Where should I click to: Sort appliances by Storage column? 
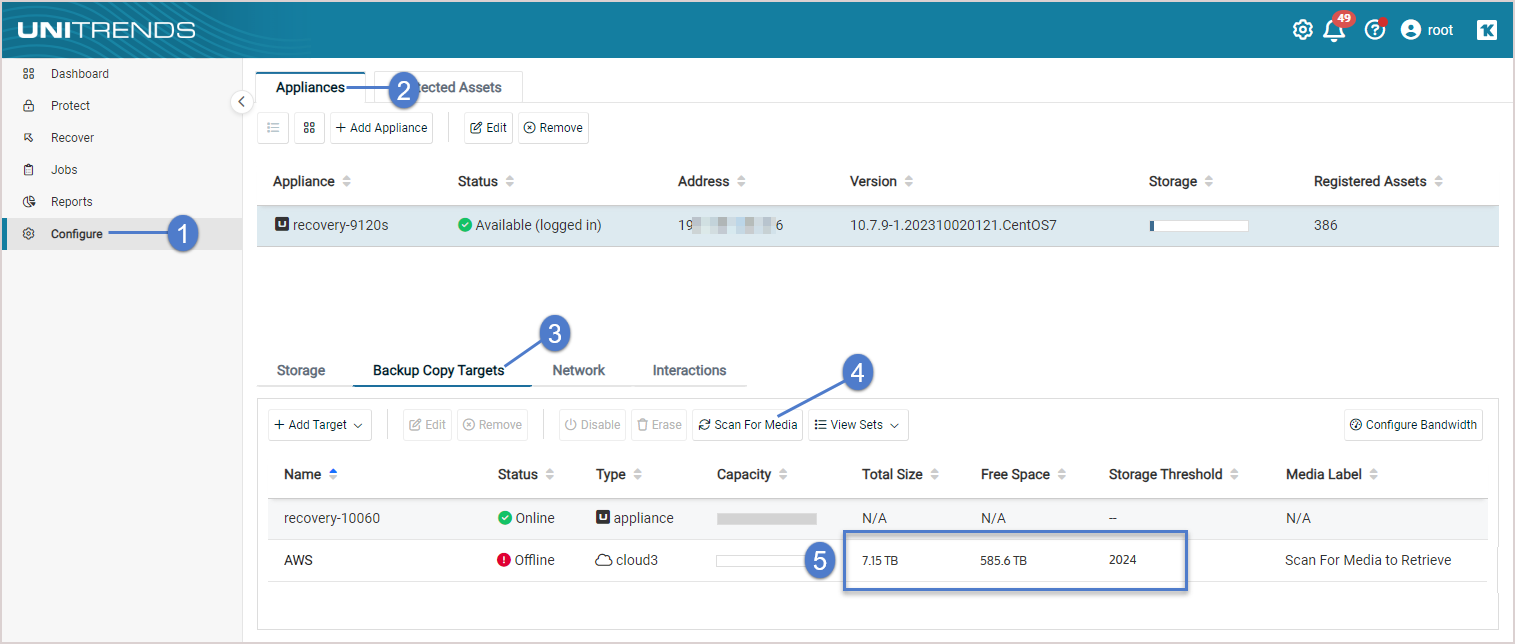(x=1181, y=182)
